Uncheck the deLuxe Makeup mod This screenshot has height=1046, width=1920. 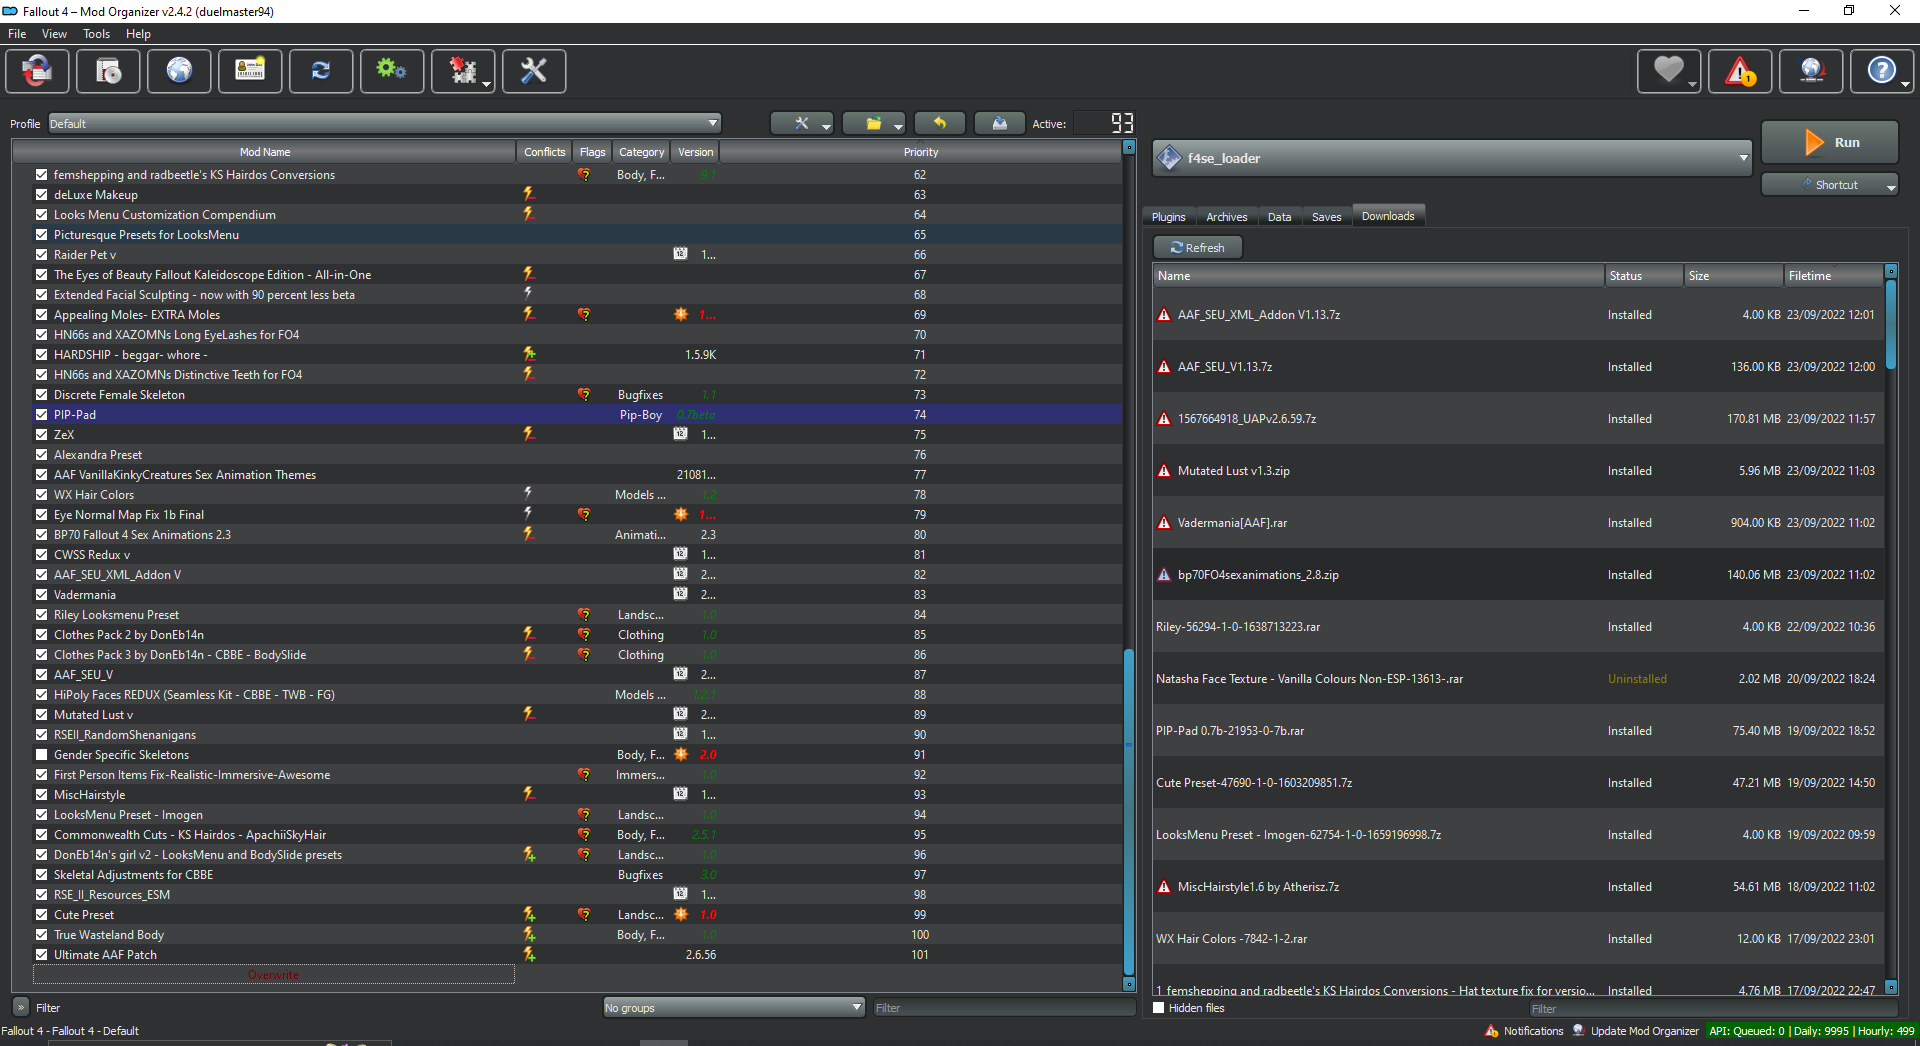(42, 194)
